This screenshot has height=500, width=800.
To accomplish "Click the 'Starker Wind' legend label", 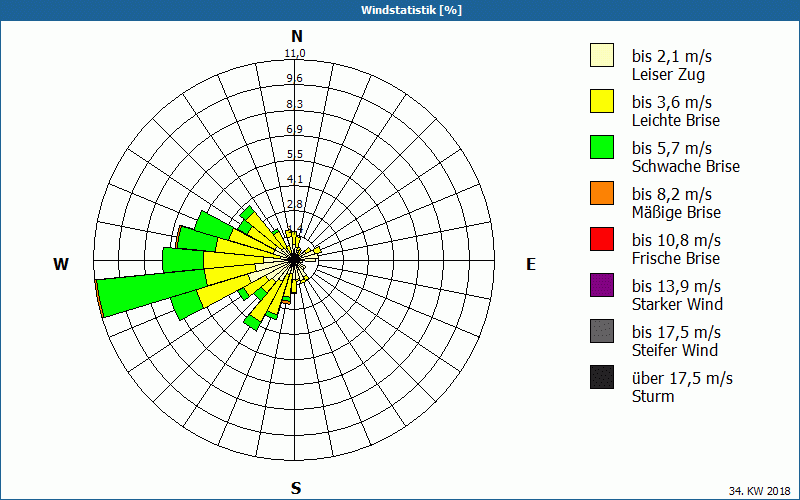I will coord(678,304).
